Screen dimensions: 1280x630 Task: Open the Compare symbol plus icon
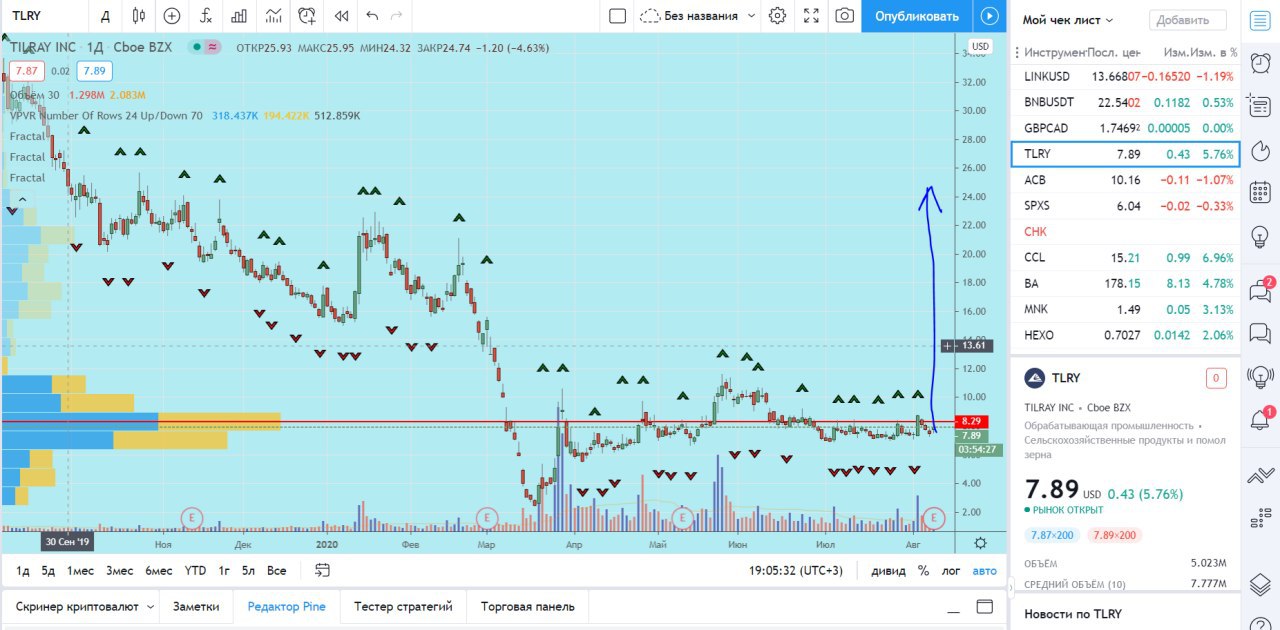[172, 16]
